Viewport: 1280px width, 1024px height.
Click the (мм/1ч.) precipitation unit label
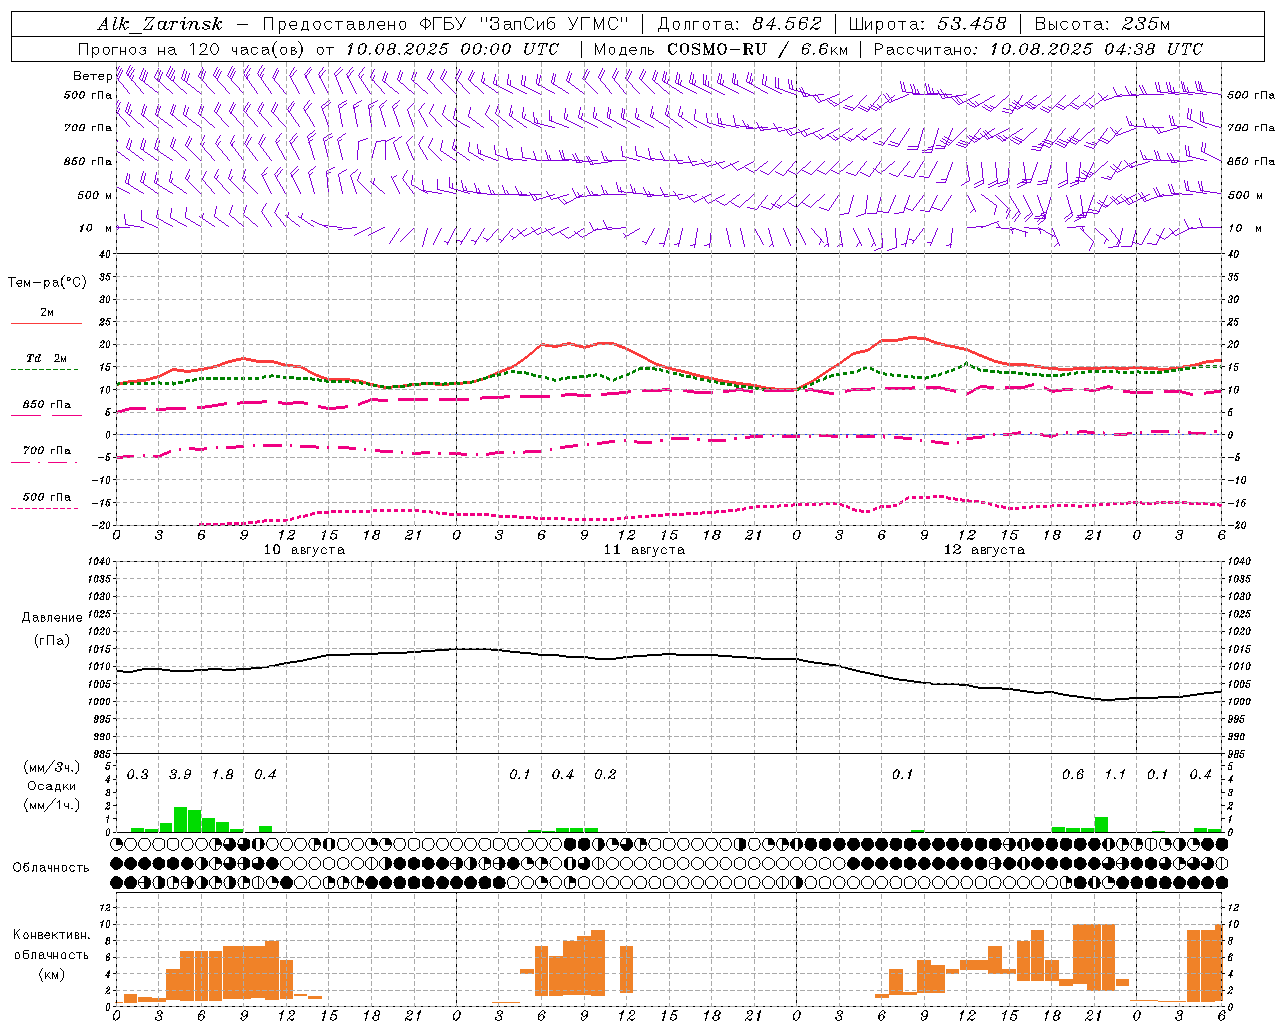51,805
